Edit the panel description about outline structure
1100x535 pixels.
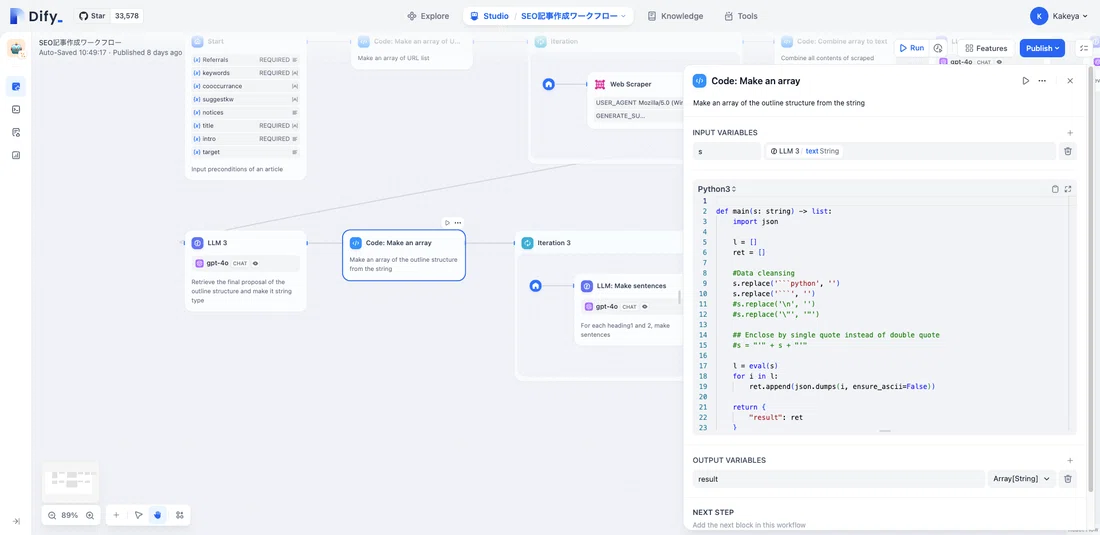[x=779, y=103]
